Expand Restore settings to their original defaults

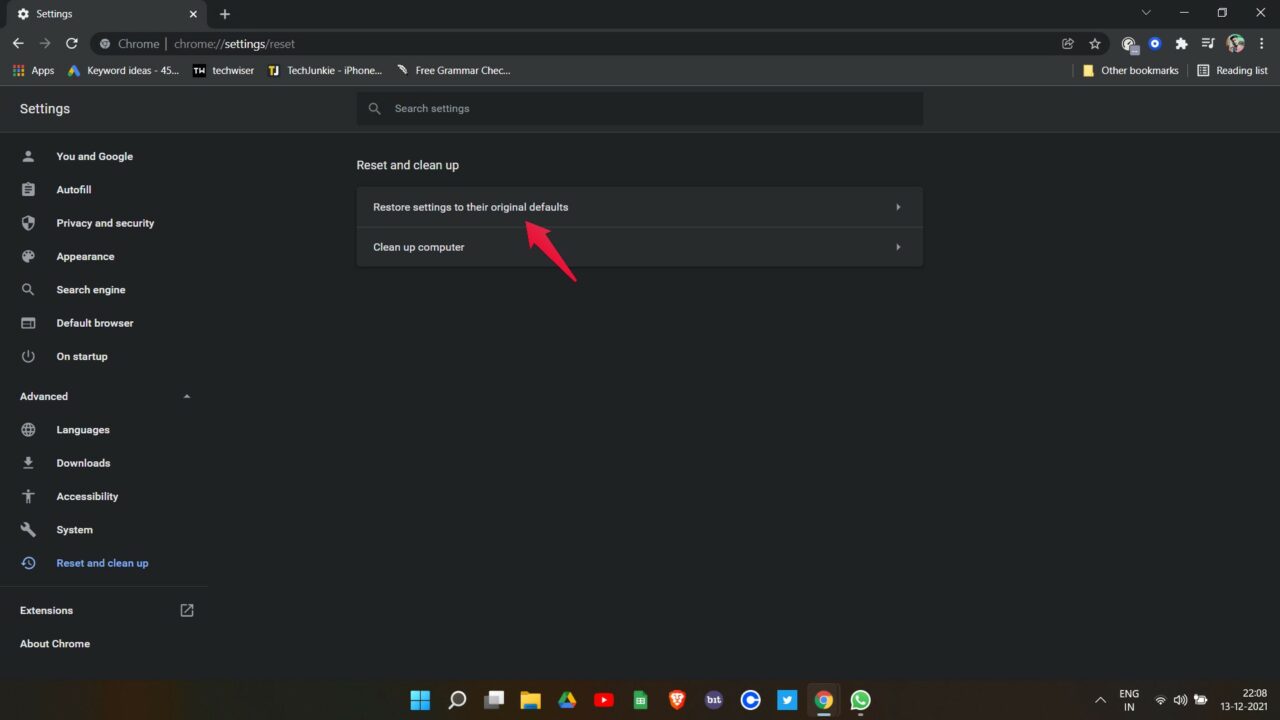(x=640, y=207)
